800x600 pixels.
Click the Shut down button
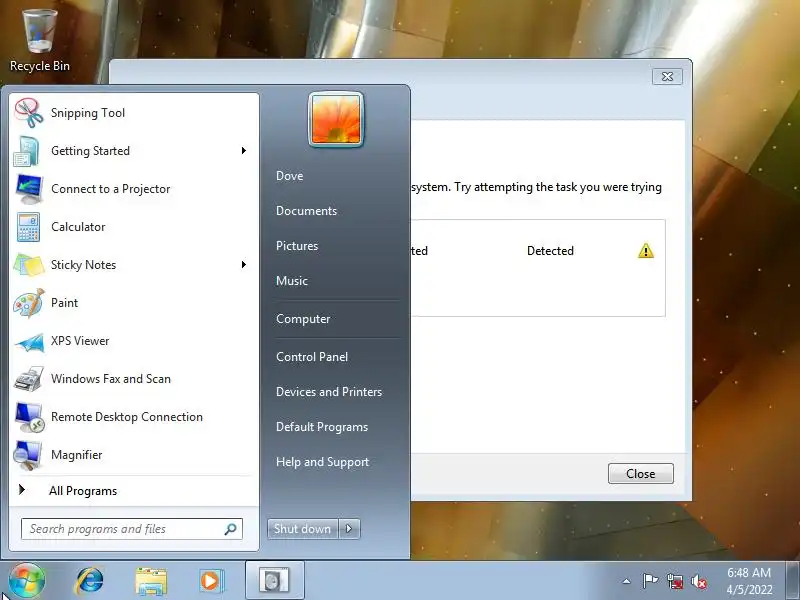(x=303, y=529)
